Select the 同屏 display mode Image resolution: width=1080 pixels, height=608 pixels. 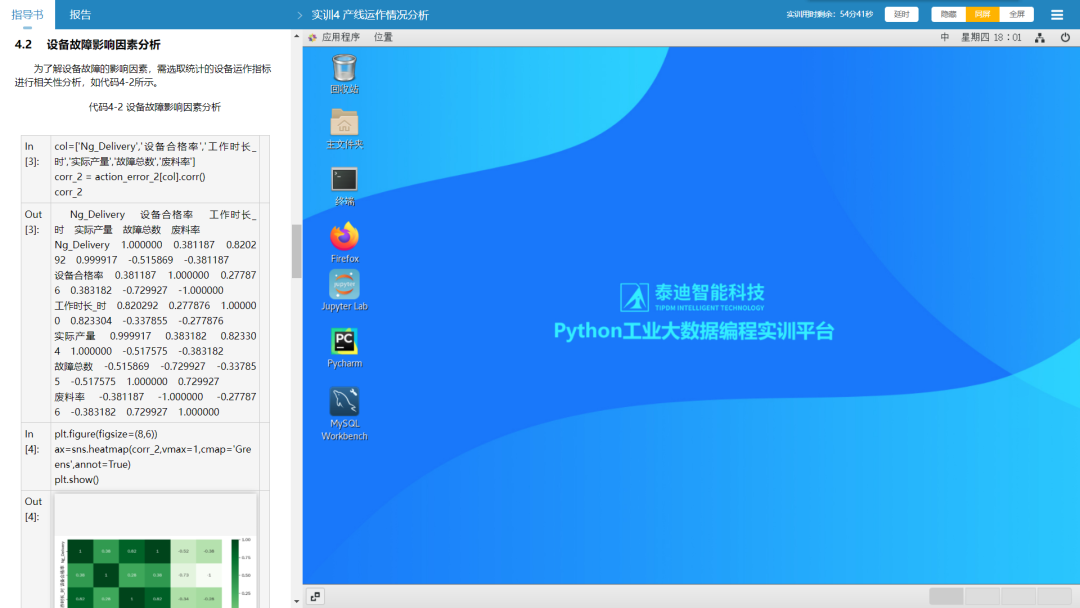coord(982,14)
